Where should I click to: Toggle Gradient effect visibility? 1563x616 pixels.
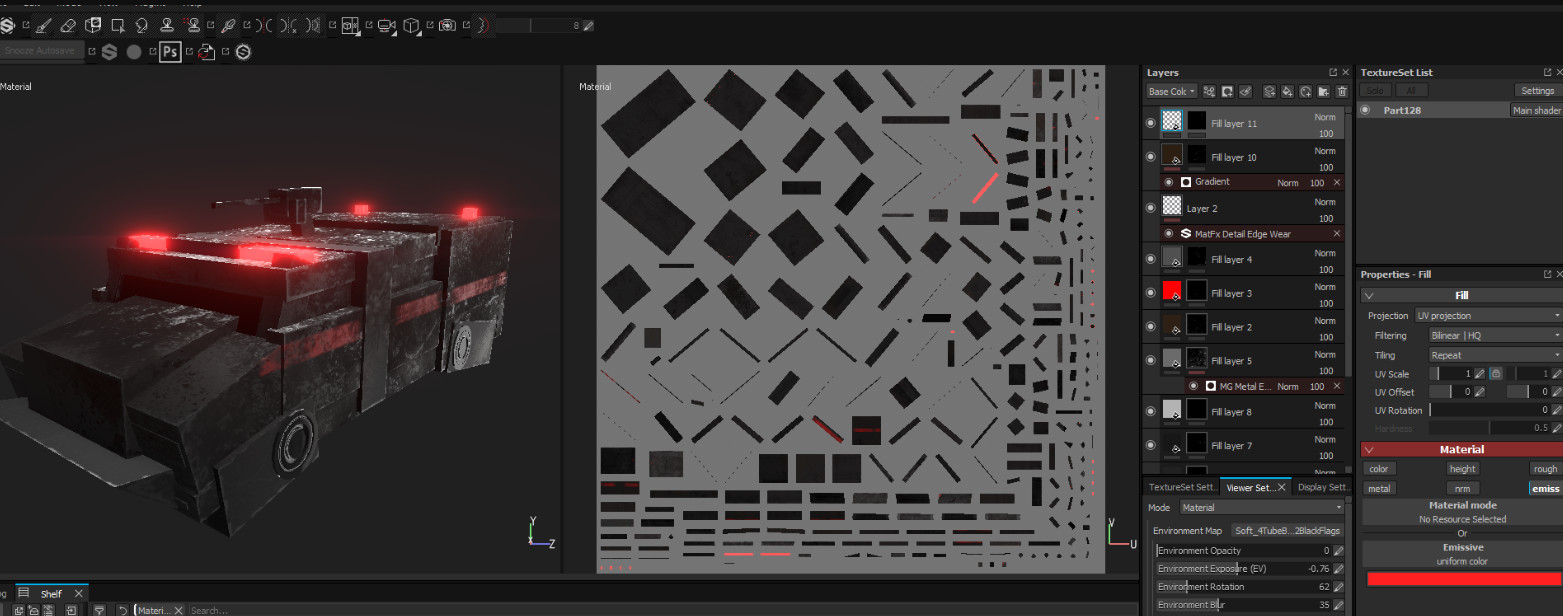(1168, 182)
